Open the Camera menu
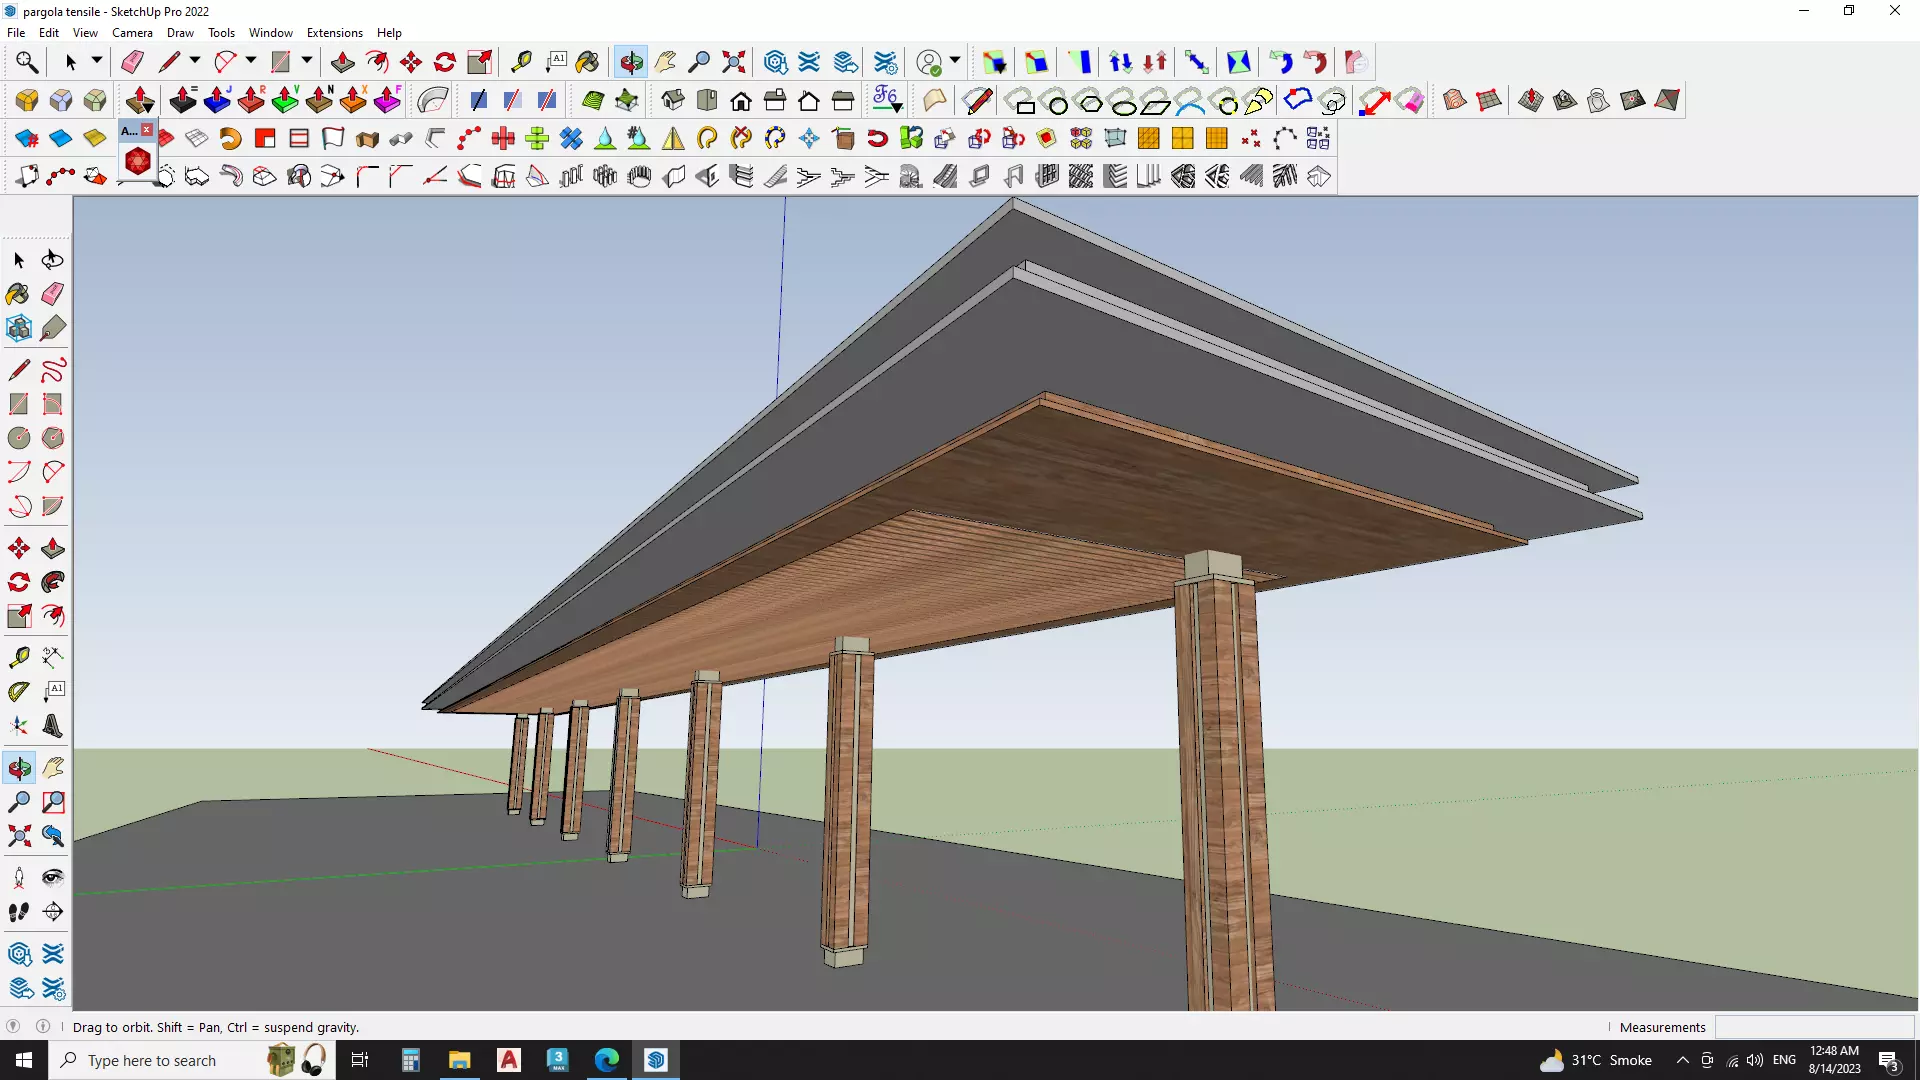 click(132, 33)
